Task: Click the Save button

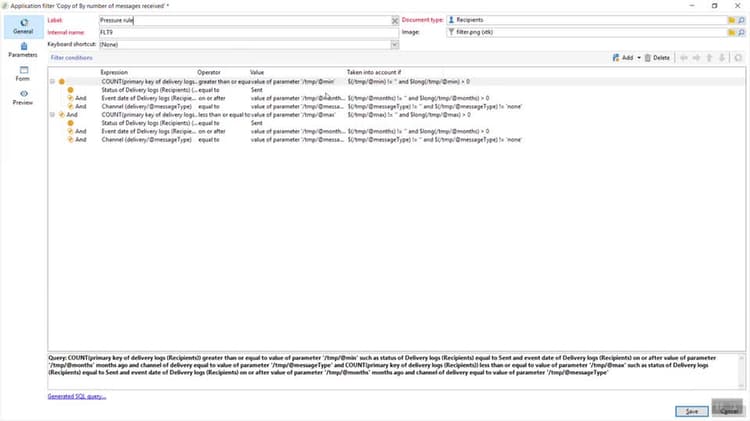Action: click(692, 411)
